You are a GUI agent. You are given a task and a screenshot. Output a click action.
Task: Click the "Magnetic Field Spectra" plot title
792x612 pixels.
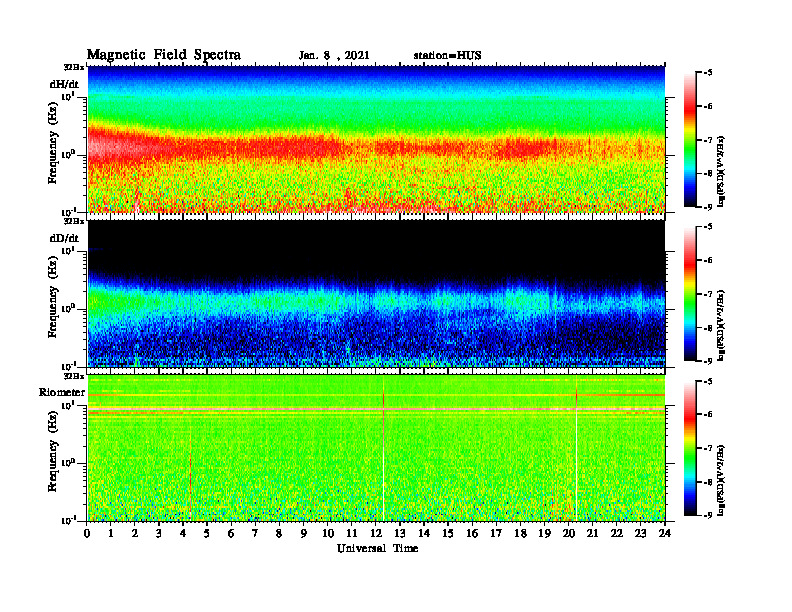point(164,55)
